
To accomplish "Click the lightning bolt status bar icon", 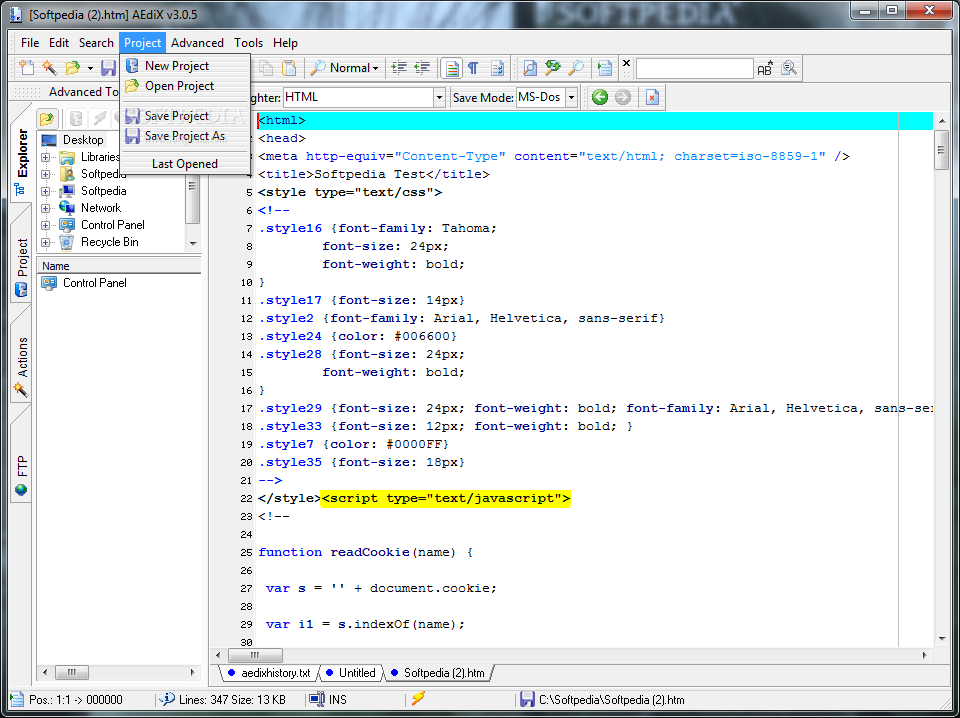I will (418, 699).
